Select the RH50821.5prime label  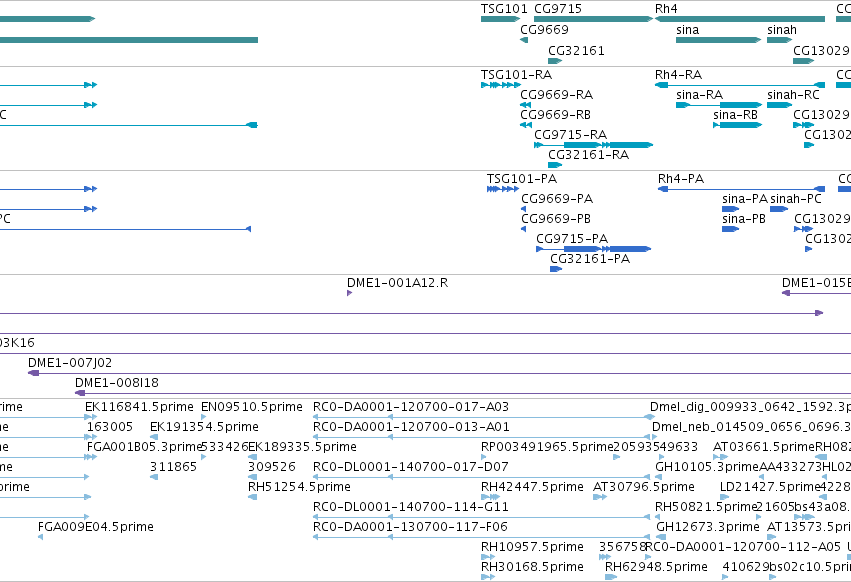point(706,507)
